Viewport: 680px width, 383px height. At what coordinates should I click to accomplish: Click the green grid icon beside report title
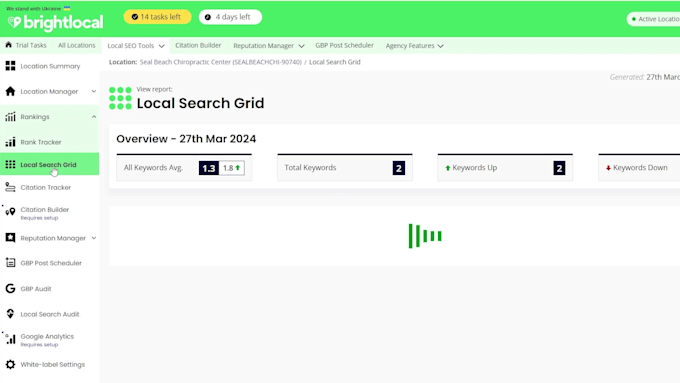(x=120, y=98)
